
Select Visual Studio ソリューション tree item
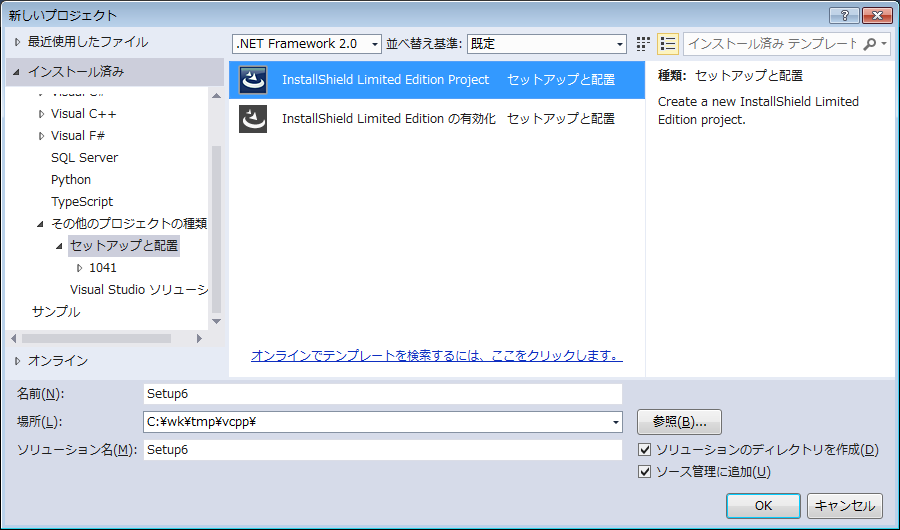click(x=138, y=290)
